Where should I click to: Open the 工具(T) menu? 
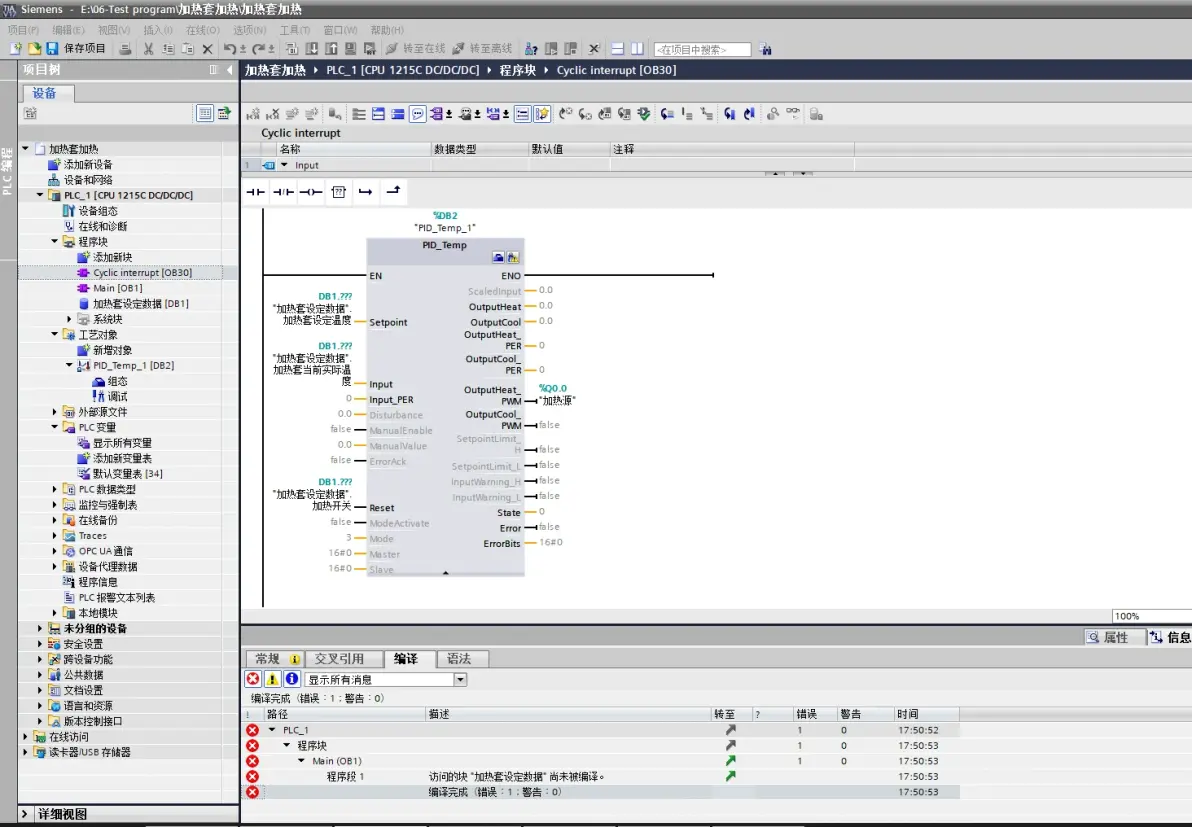(295, 30)
